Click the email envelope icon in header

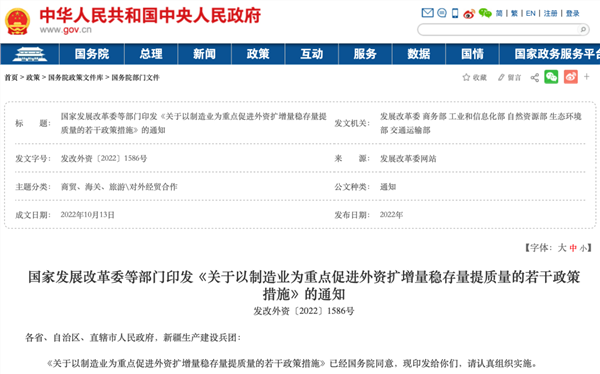pyautogui.click(x=427, y=13)
